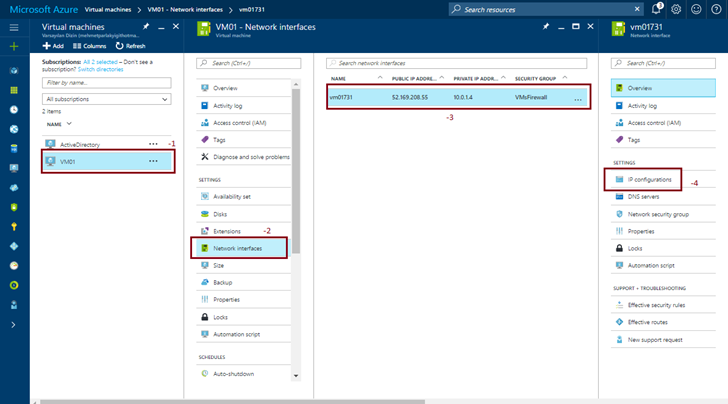This screenshot has width=728, height=404.
Task: Select Network interfaces in VM01 menu
Action: pos(240,248)
